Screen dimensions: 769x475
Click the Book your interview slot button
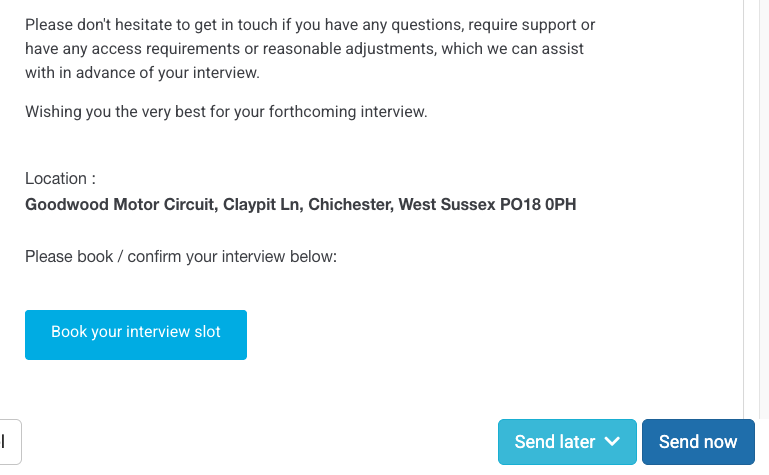pyautogui.click(x=136, y=334)
